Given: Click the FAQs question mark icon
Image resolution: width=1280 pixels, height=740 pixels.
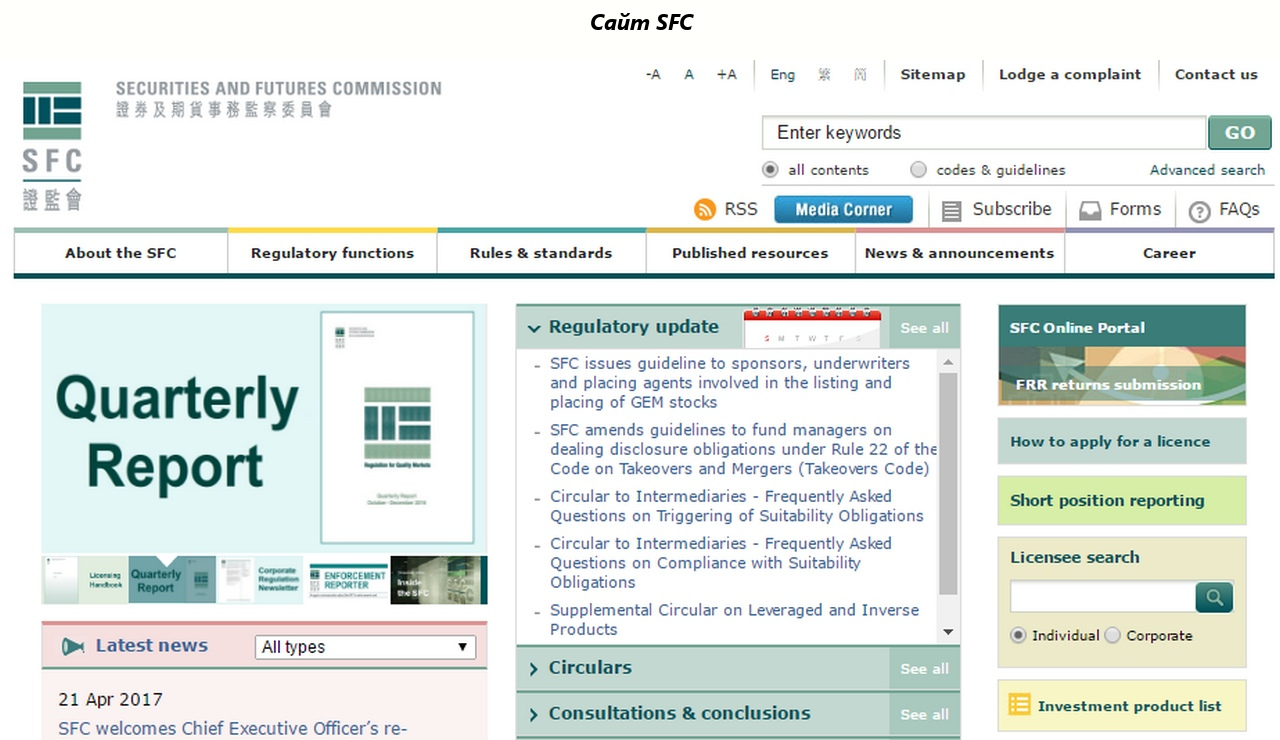Looking at the screenshot, I should 1199,211.
